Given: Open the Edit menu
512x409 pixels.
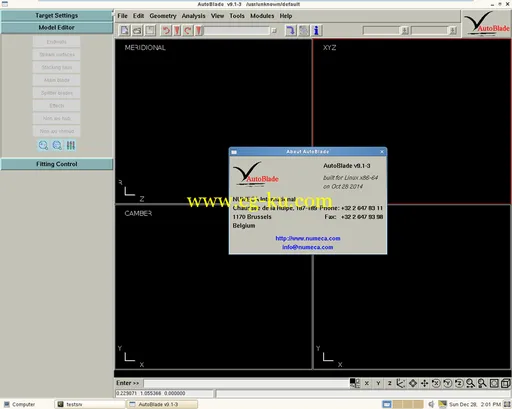Looking at the screenshot, I should [138, 16].
